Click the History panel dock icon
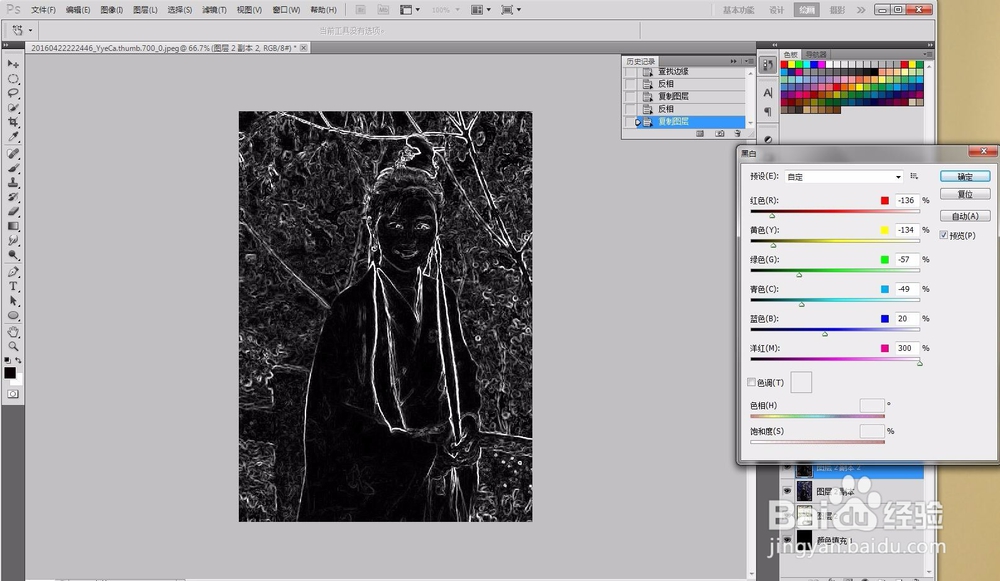Screen dimensions: 1000x581 [768, 65]
